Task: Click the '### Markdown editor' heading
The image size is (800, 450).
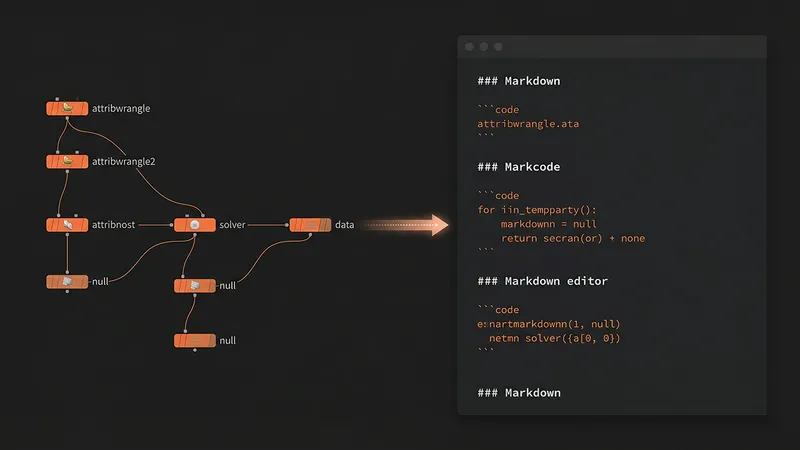Action: coord(542,281)
